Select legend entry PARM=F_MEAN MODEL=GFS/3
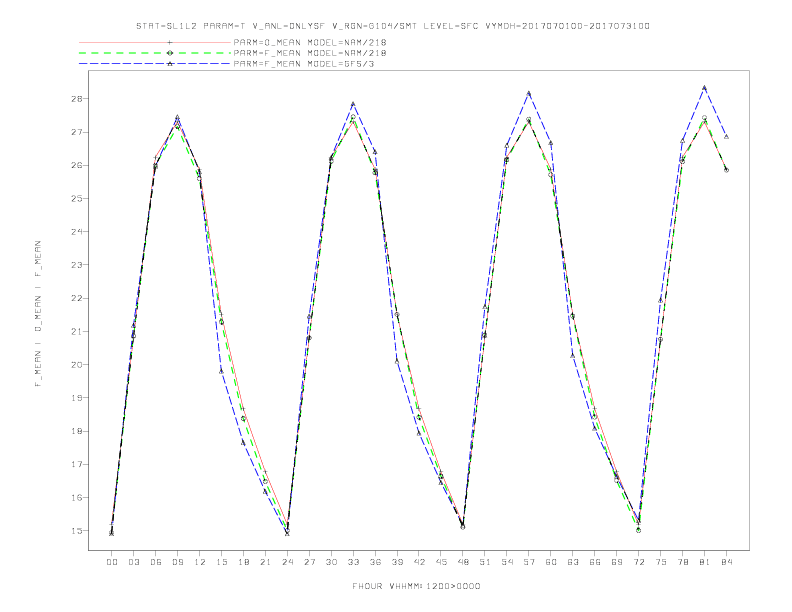 pos(304,64)
